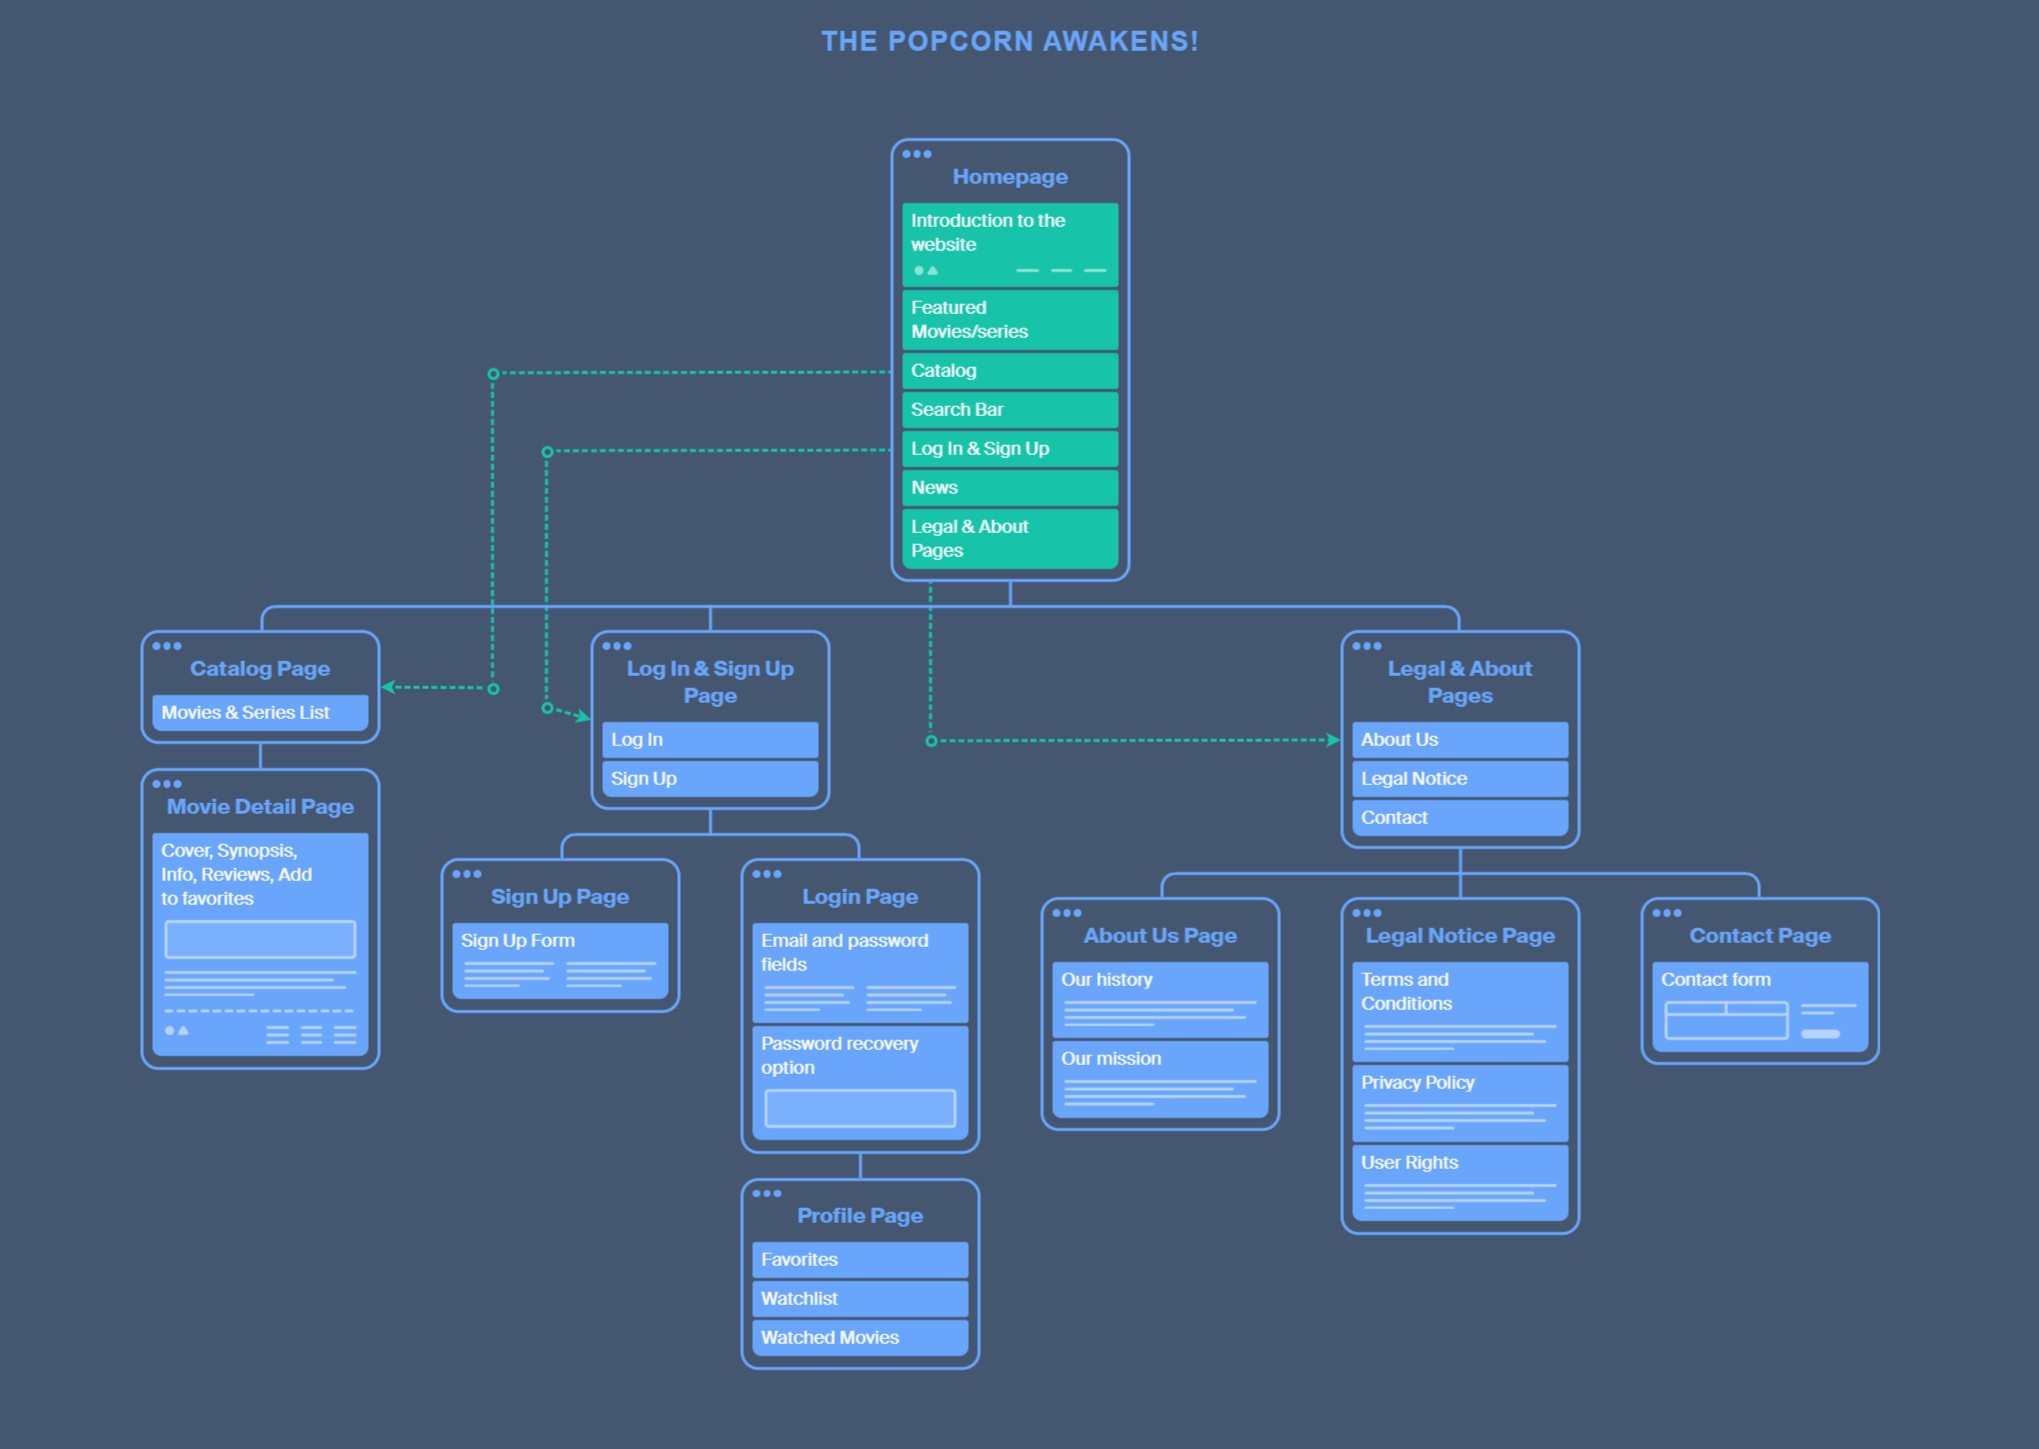Select the 'About Us Page' title
This screenshot has width=2039, height=1449.
pyautogui.click(x=1160, y=936)
